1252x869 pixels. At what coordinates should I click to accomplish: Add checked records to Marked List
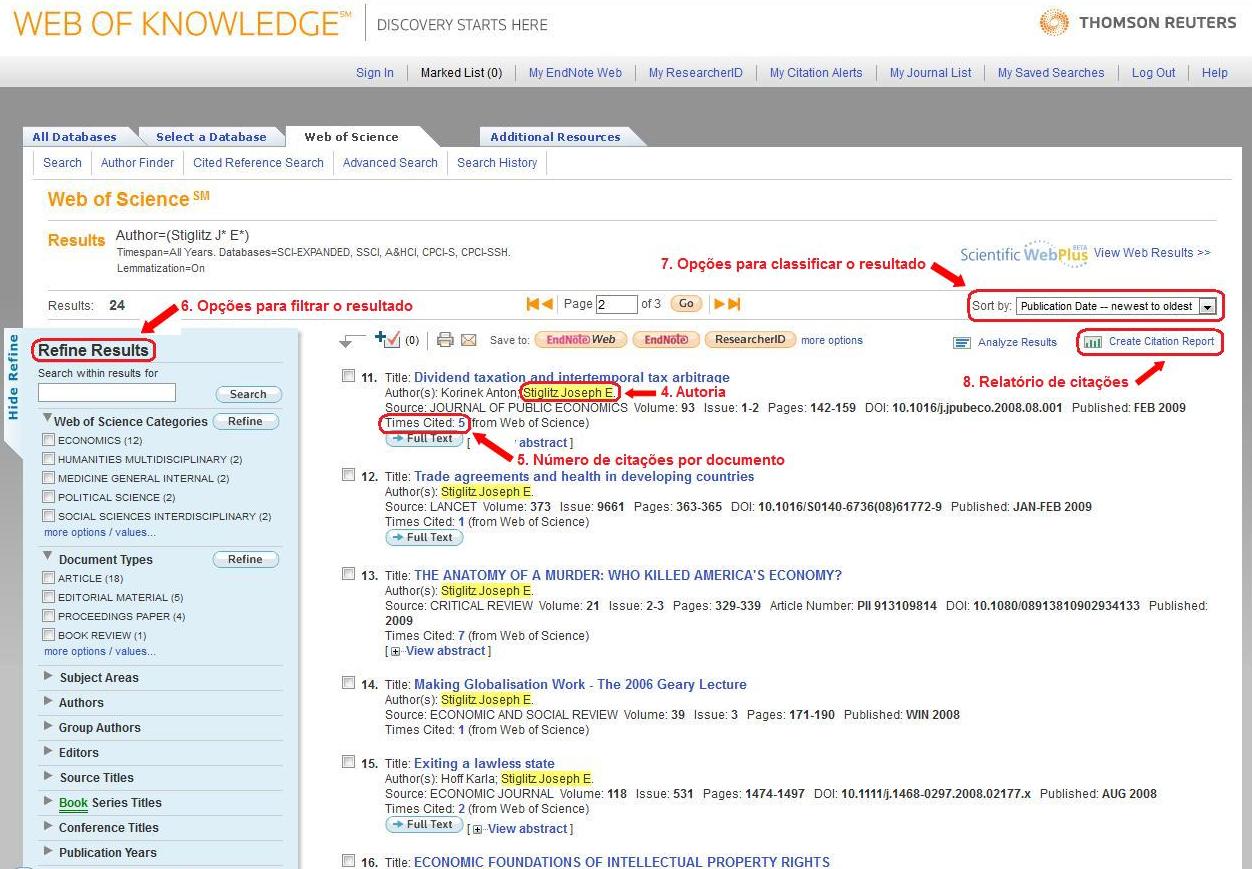[388, 340]
